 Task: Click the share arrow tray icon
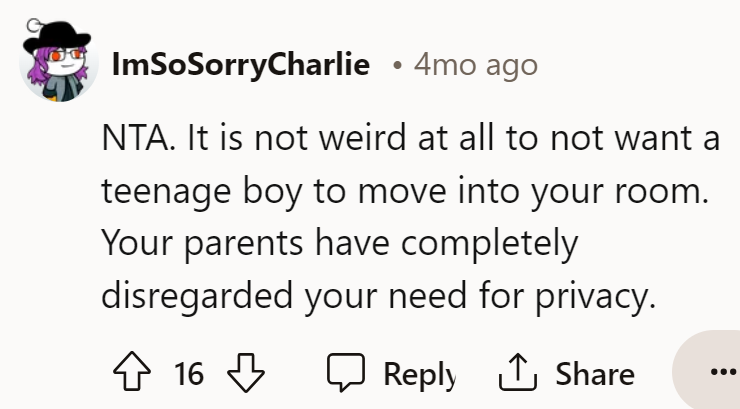(x=518, y=372)
